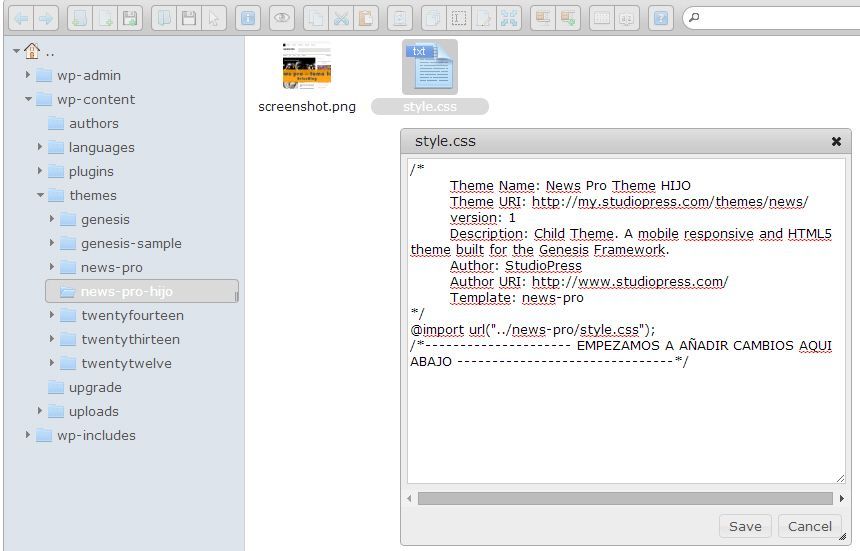
Task: Click the Rename toolbar icon
Action: [459, 19]
